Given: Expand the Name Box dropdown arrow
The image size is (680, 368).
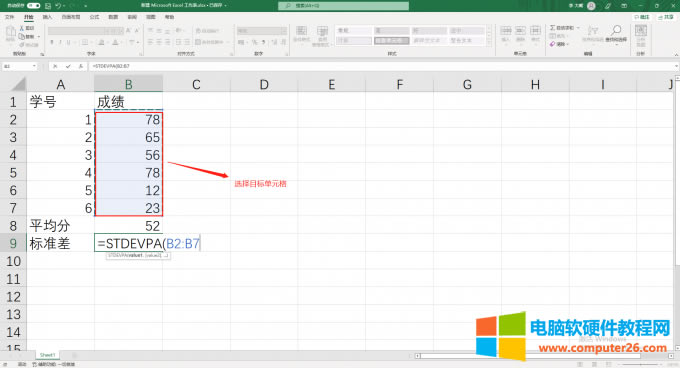Looking at the screenshot, I should [x=34, y=66].
